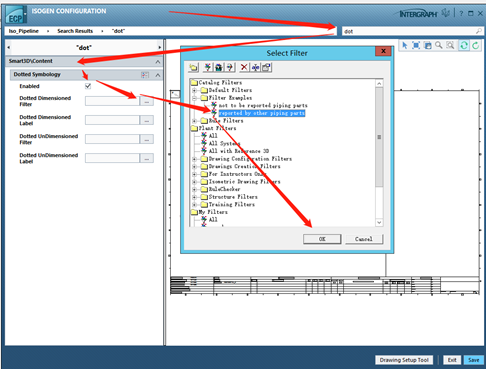
Task: Click Cancel in Select Filter dialog
Action: tap(364, 239)
